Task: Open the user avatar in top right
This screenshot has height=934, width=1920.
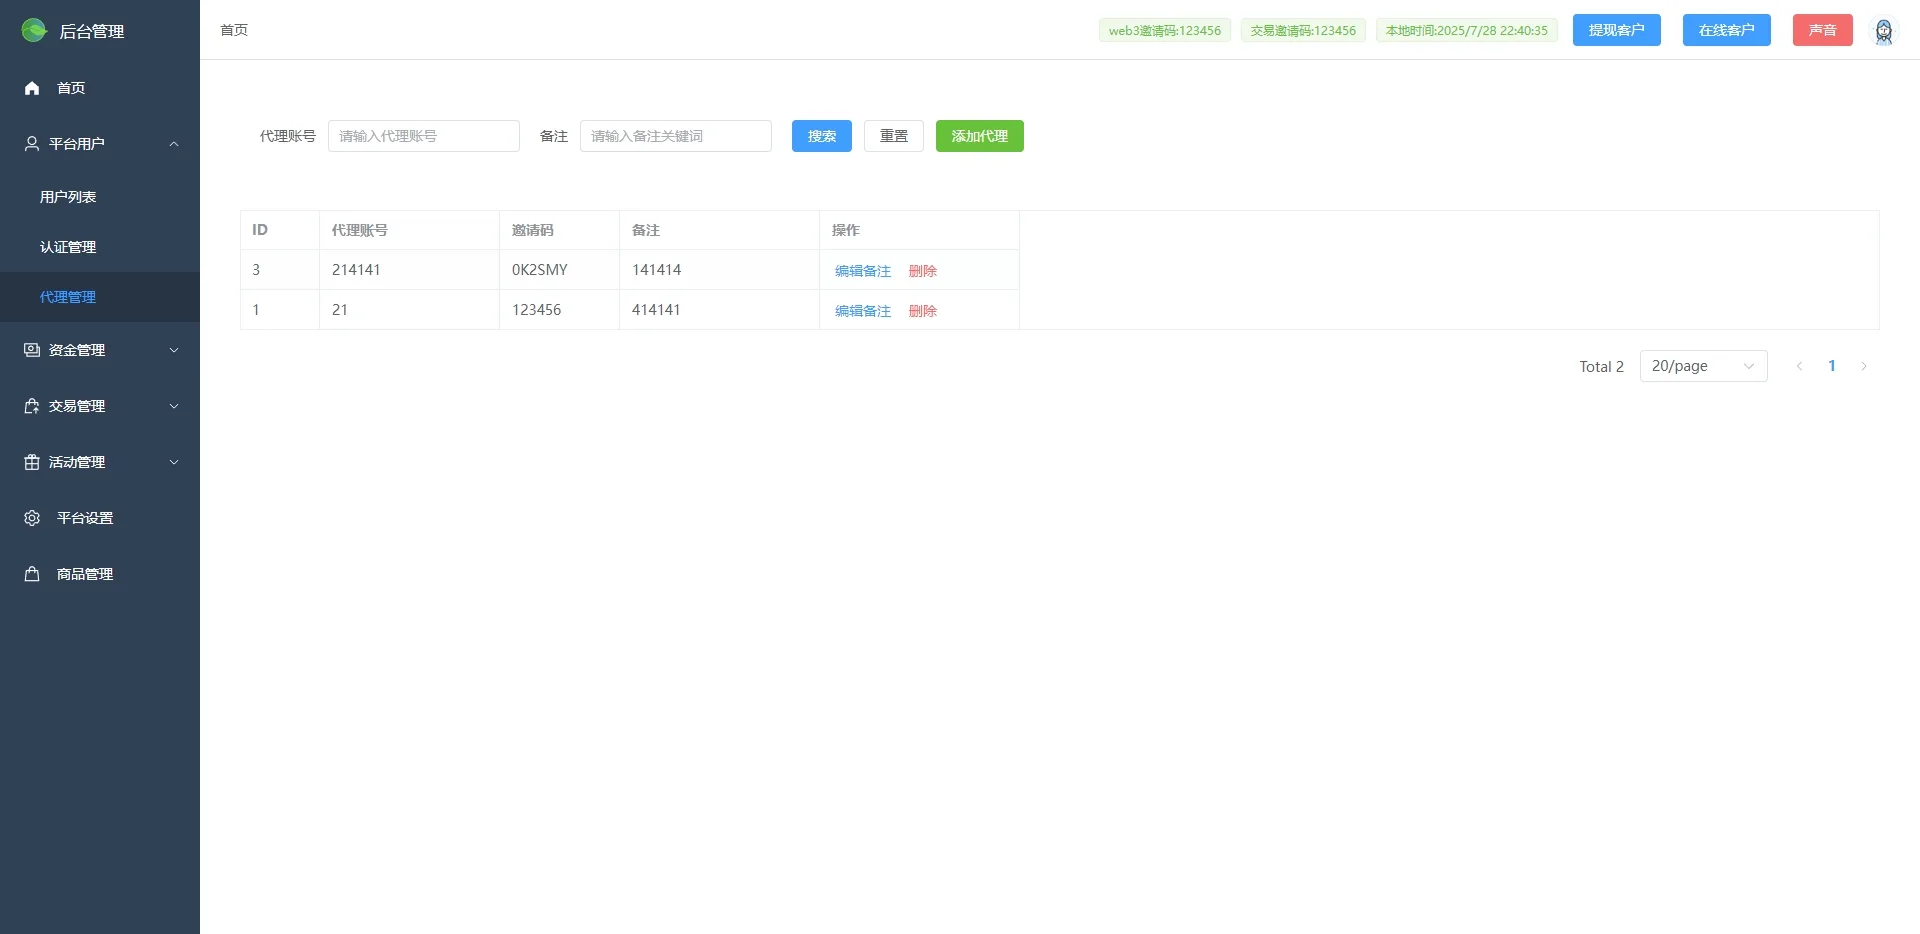Action: coord(1883,31)
